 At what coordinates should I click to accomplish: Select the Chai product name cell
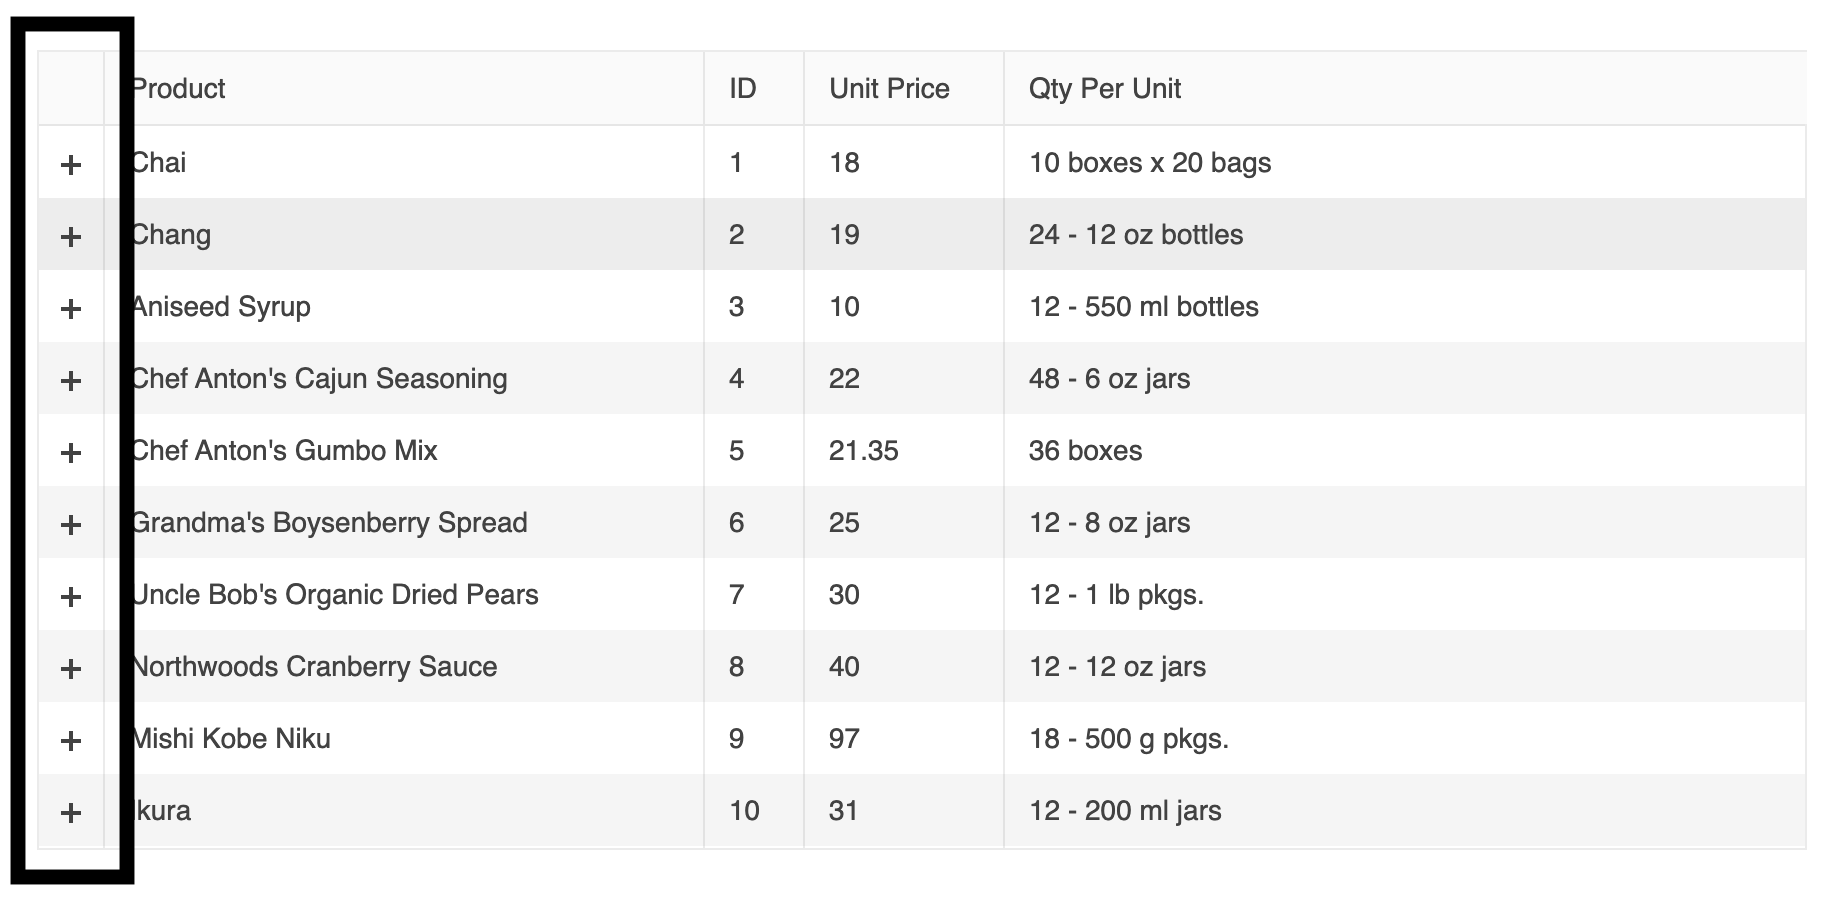click(160, 163)
